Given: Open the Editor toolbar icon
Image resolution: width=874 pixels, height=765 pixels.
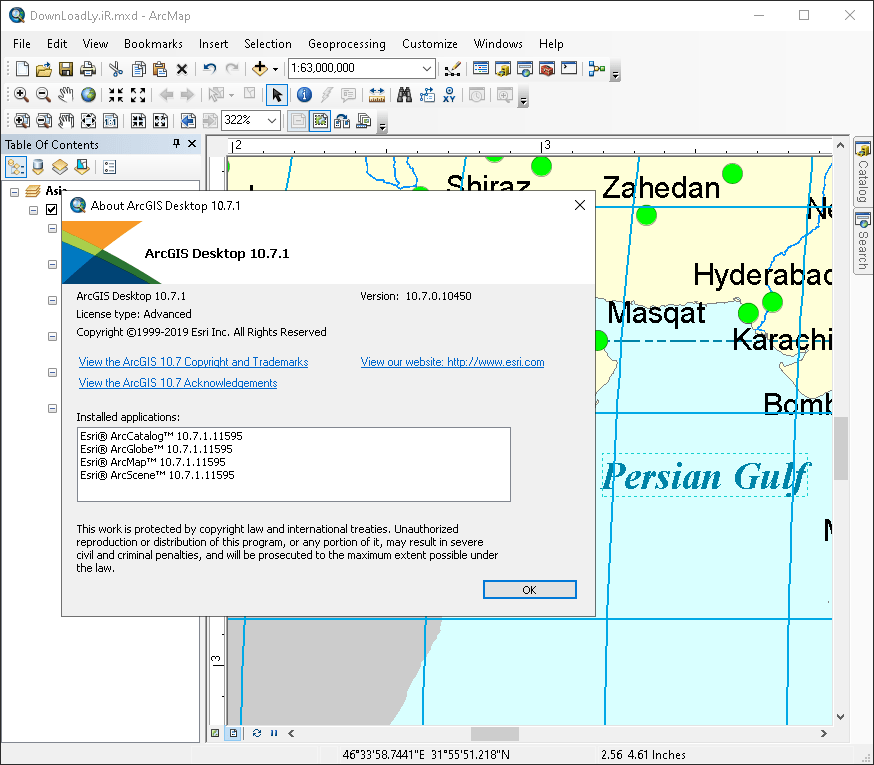Looking at the screenshot, I should (453, 69).
